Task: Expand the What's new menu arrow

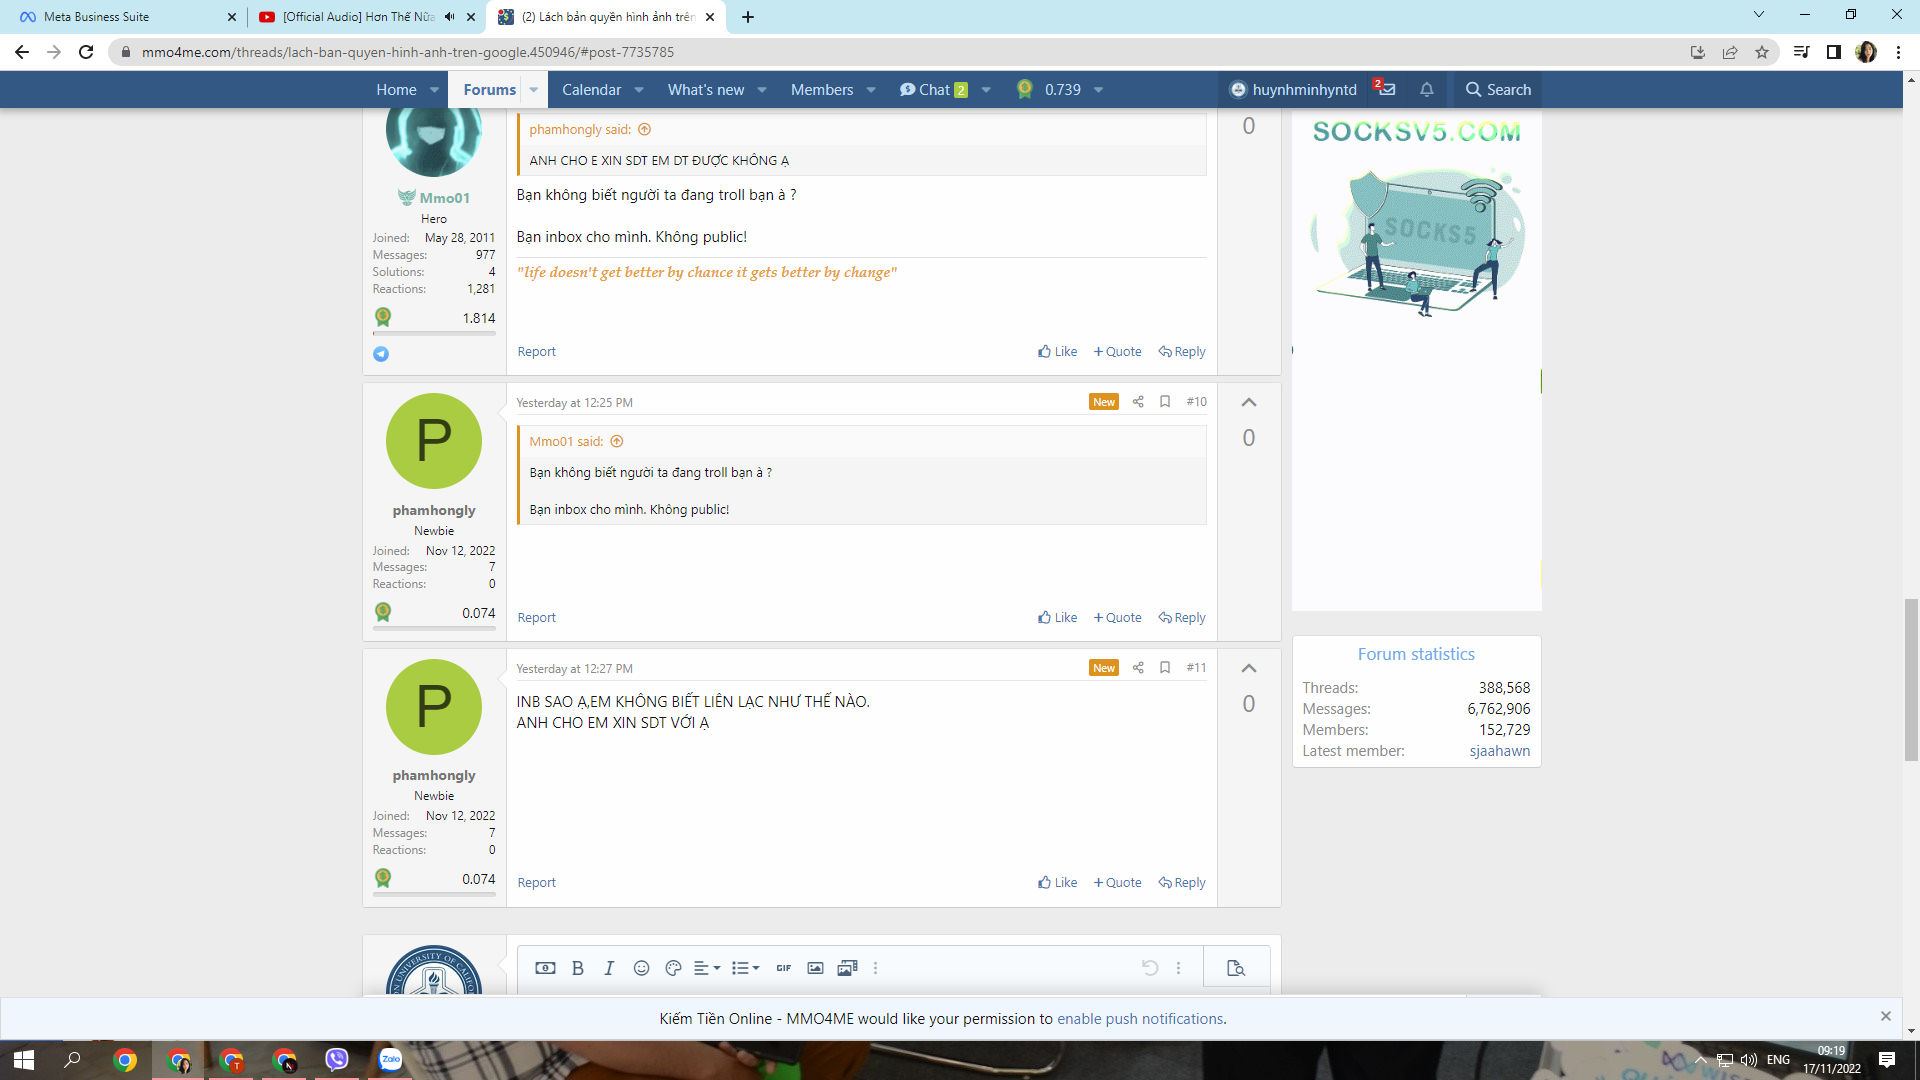Action: pos(762,90)
